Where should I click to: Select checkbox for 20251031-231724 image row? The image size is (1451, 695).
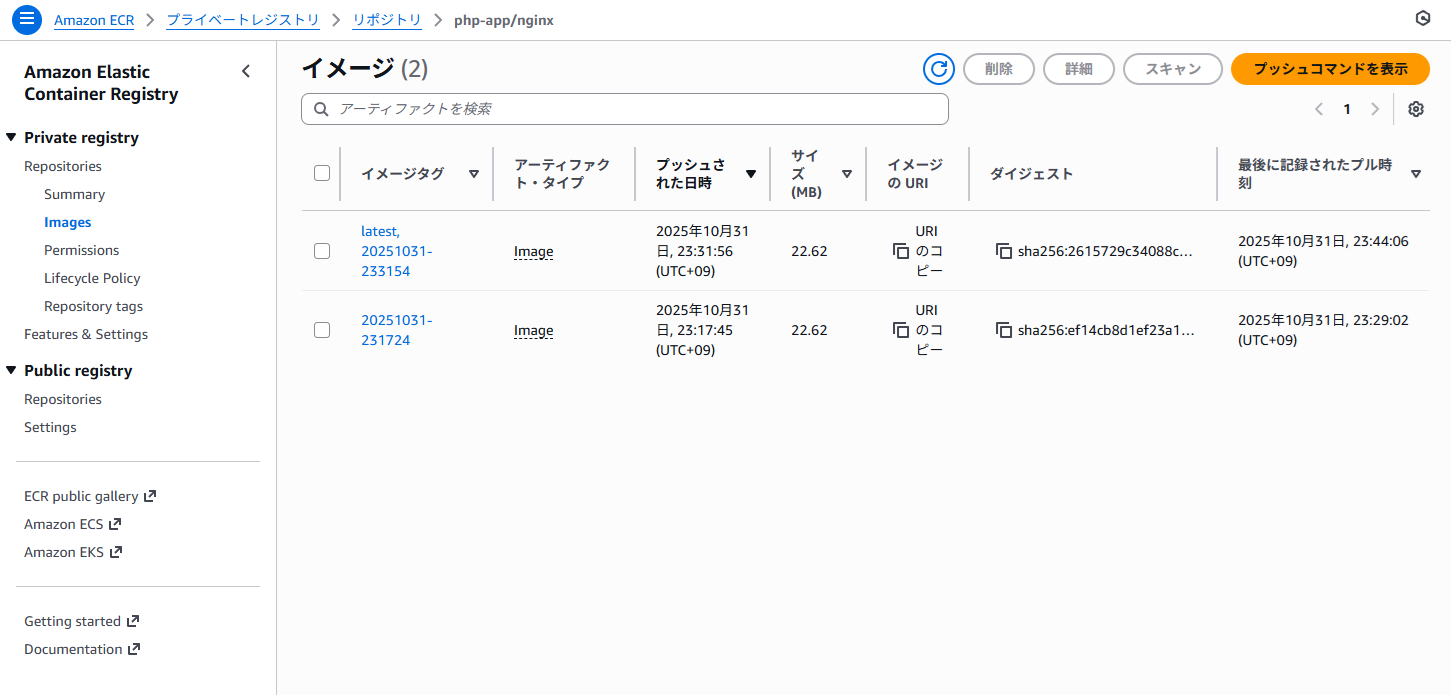tap(322, 330)
